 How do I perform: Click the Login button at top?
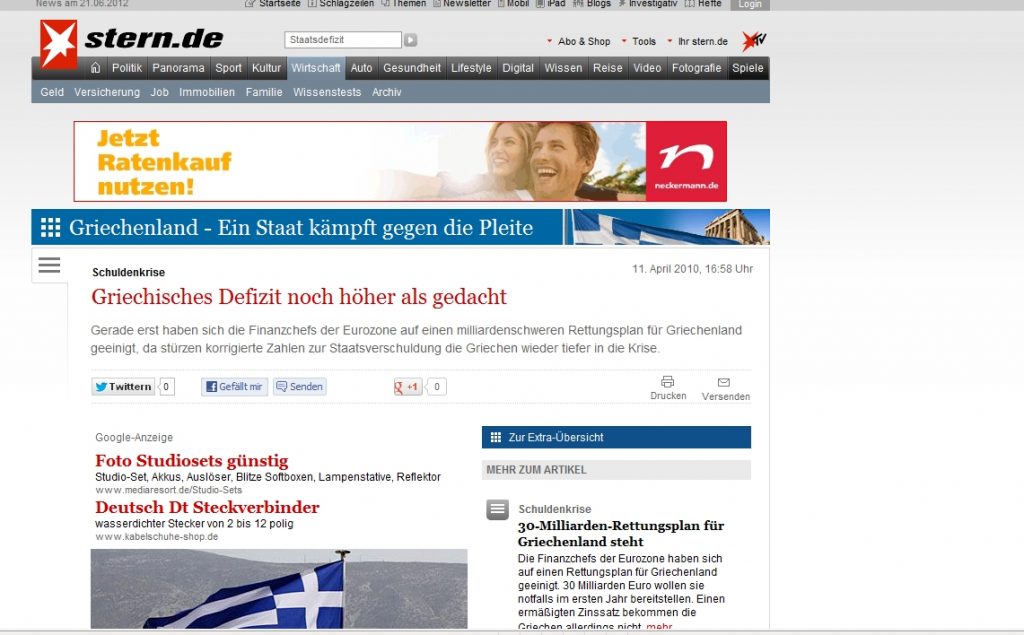(750, 5)
